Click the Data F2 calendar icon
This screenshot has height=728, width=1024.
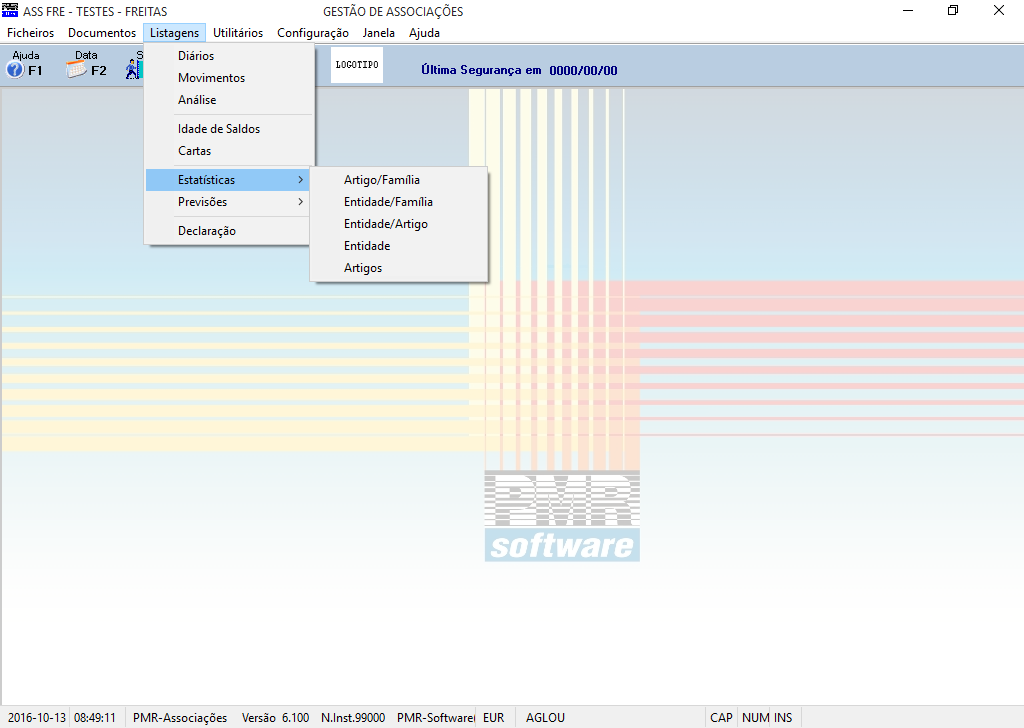pos(86,64)
